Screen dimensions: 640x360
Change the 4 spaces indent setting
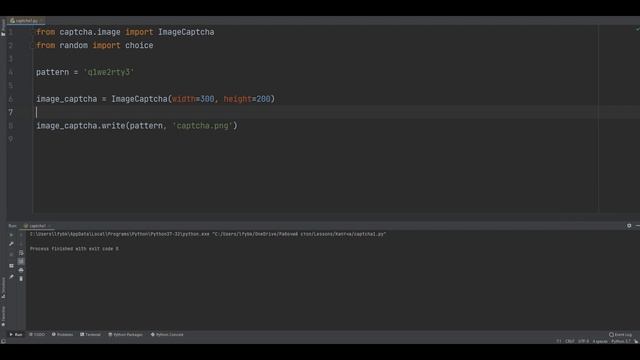click(600, 341)
